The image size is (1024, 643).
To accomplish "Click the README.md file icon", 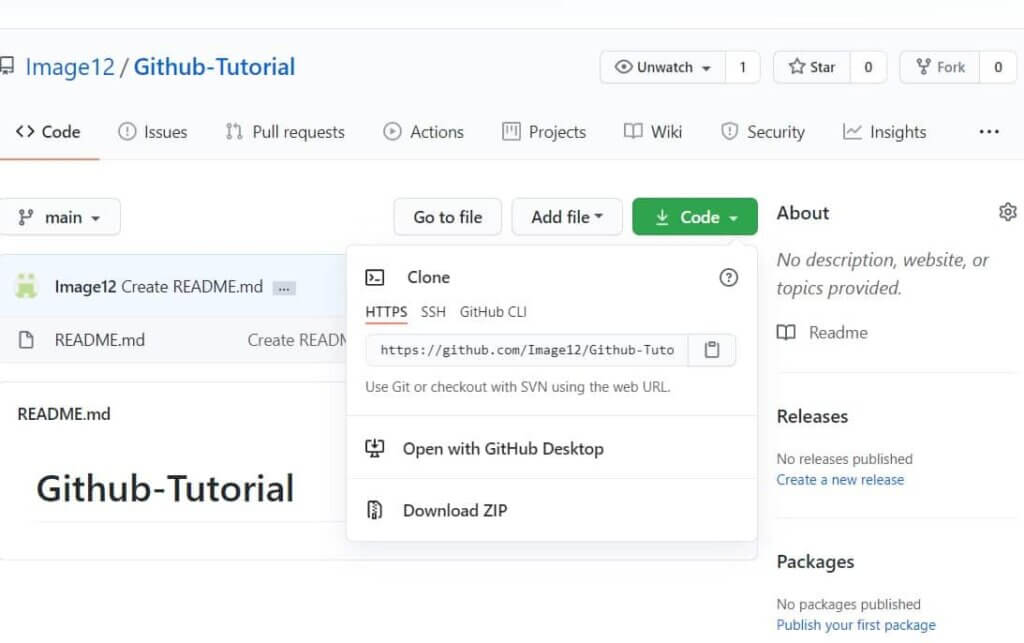I will (26, 340).
